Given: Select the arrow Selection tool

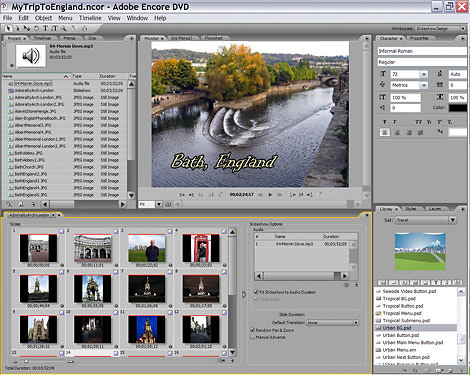Looking at the screenshot, I should click(8, 28).
